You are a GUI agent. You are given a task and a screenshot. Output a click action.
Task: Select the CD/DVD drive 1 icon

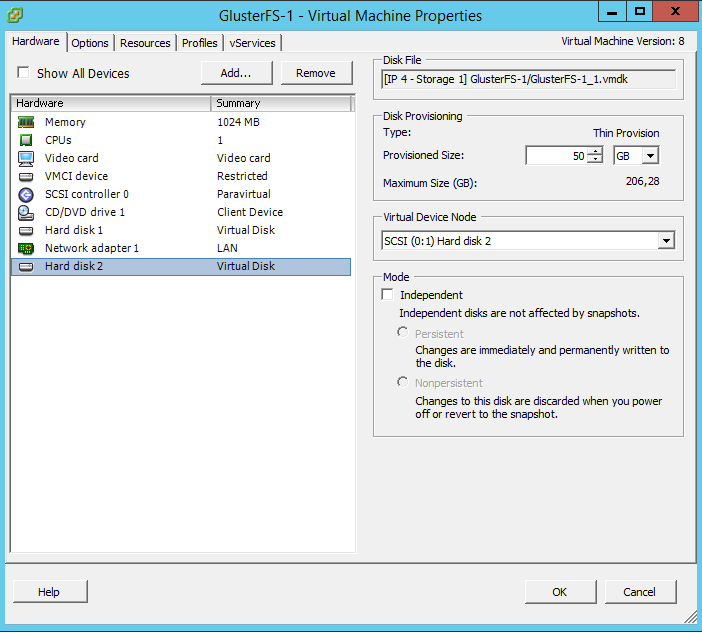[26, 213]
